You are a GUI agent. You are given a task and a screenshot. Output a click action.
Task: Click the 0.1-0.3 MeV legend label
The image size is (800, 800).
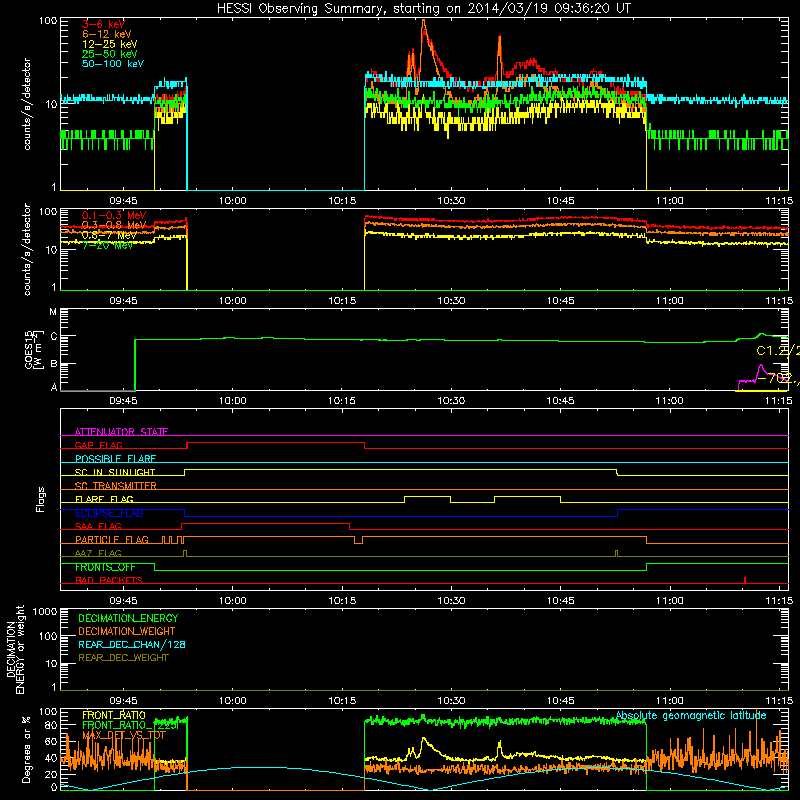coord(114,215)
